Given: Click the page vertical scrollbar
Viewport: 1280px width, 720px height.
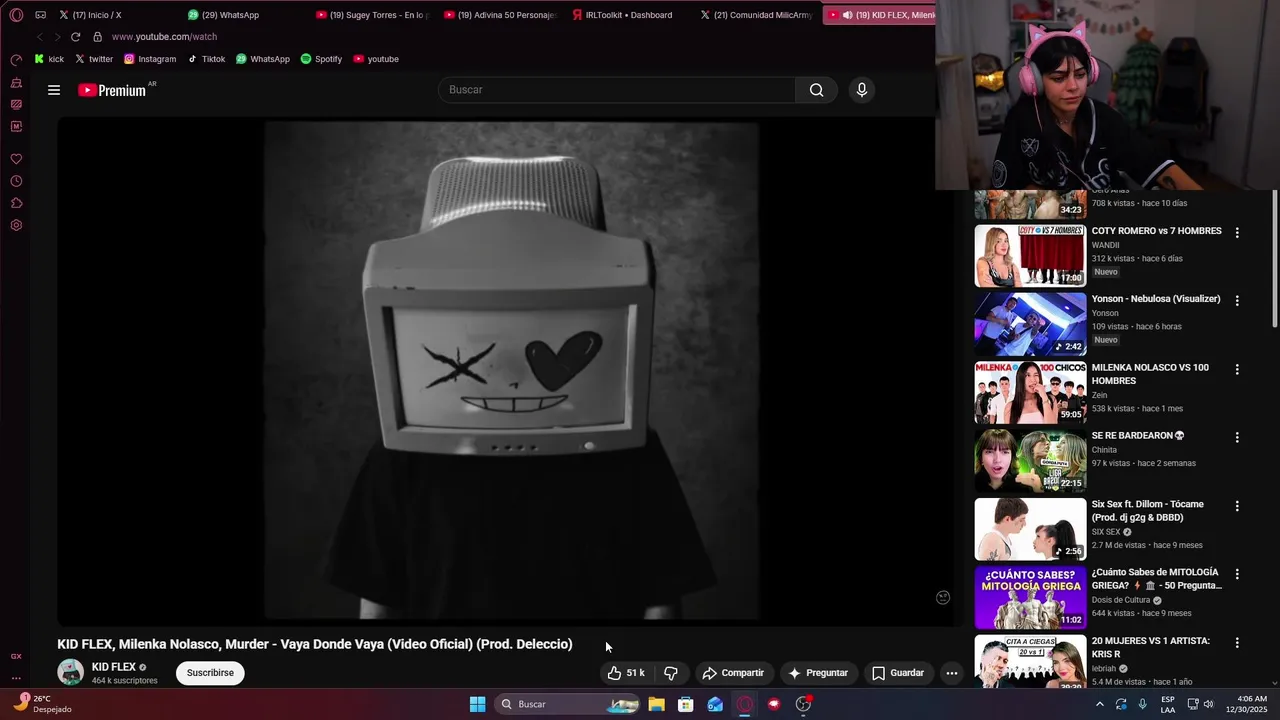Looking at the screenshot, I should coord(1275,260).
